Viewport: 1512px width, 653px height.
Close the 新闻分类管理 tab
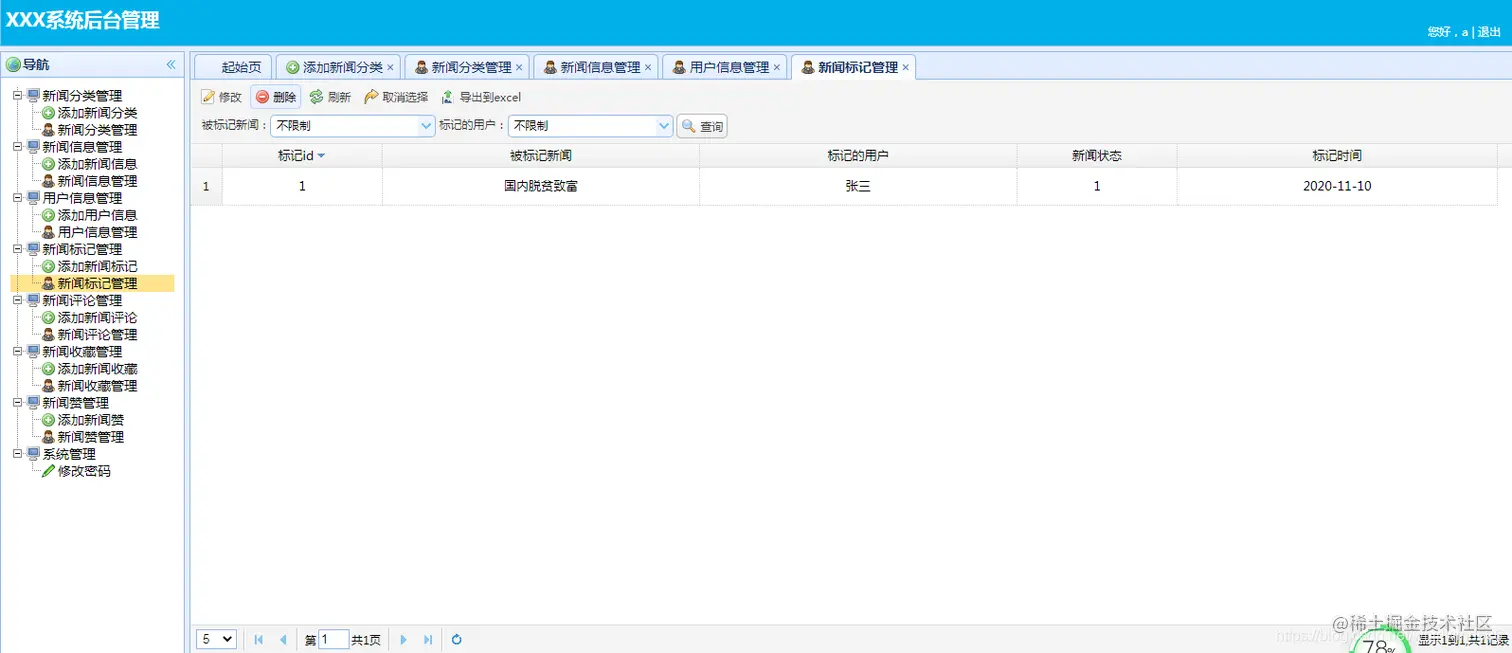[x=519, y=68]
